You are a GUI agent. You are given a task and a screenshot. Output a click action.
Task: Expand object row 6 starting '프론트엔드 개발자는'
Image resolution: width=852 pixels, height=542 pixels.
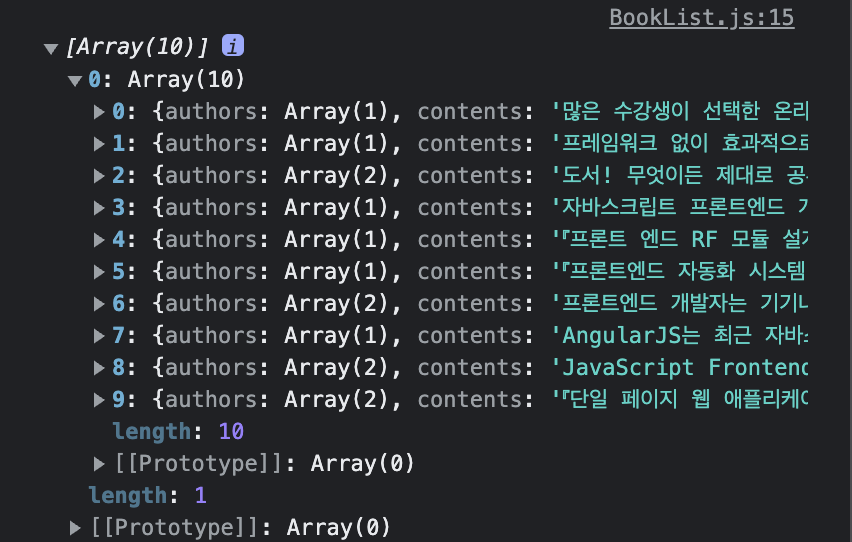pos(99,304)
